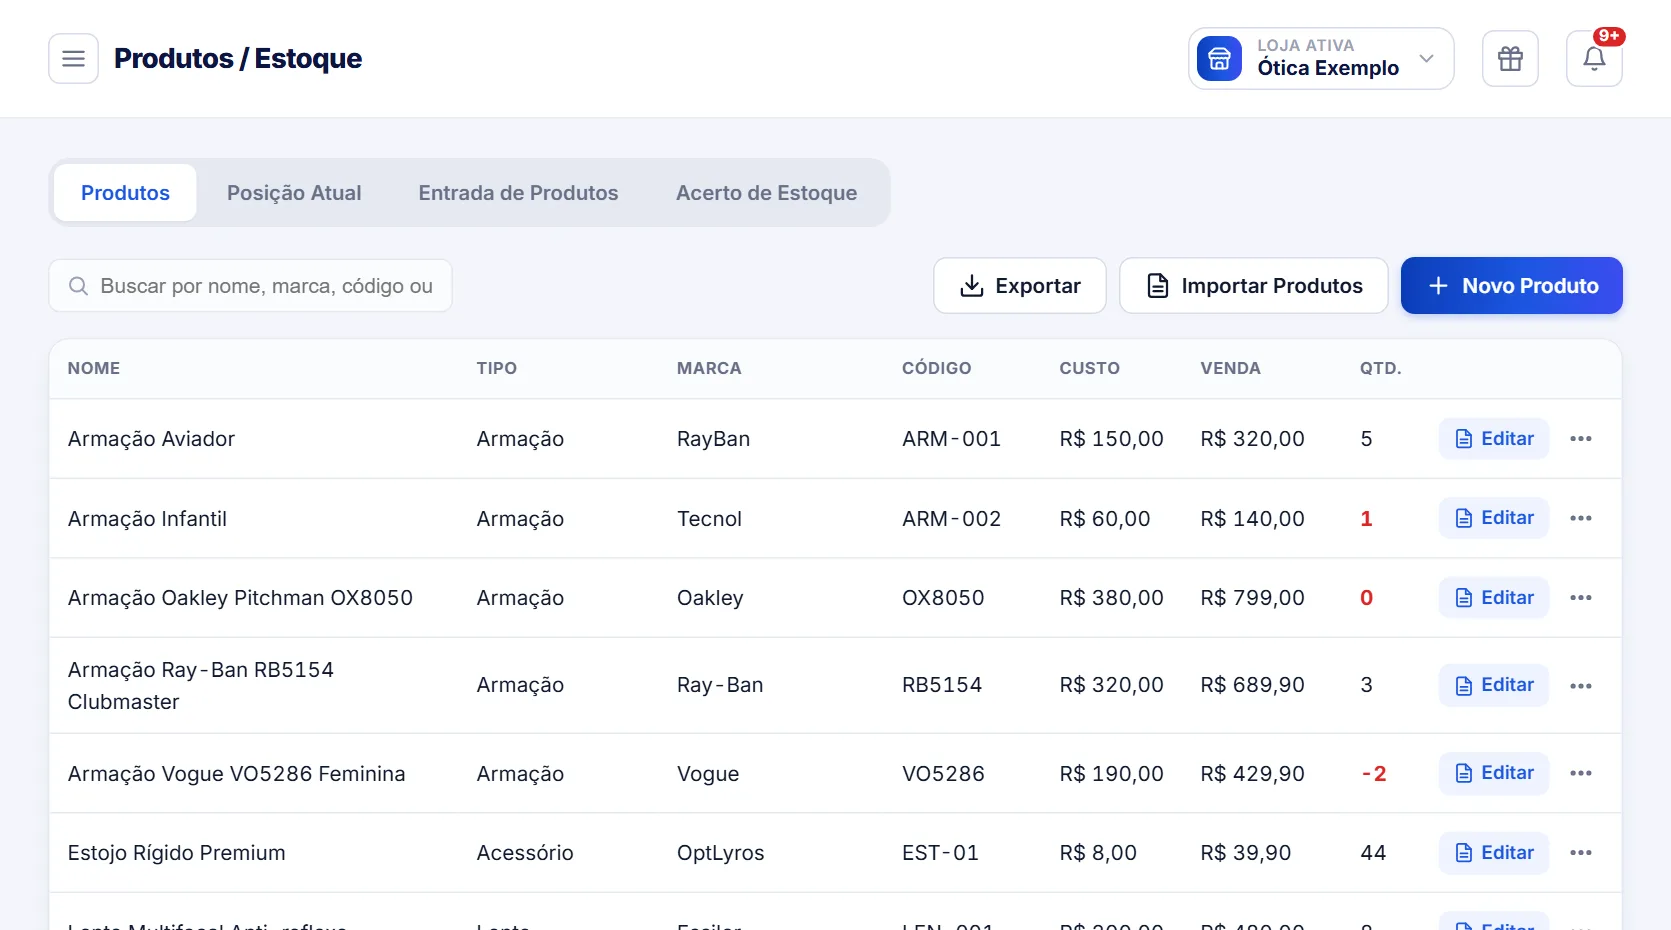Click the VENDA column header
1671x930 pixels.
(x=1231, y=368)
